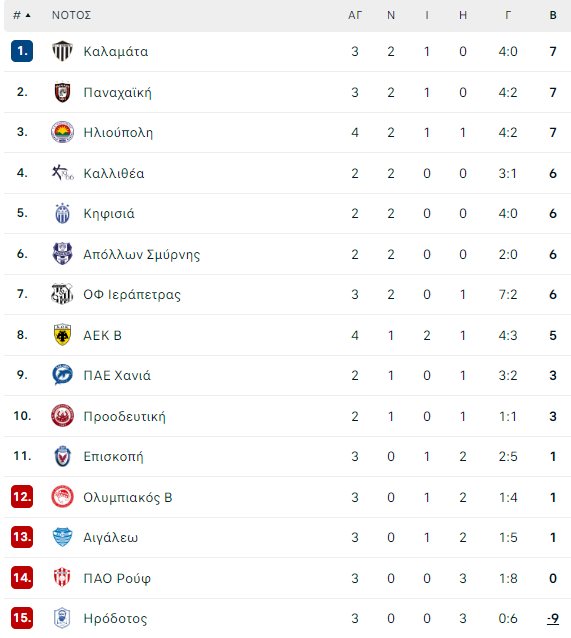The height and width of the screenshot is (638, 571).
Task: Open the Απόλλων Σμύρνης team page
Action: tap(142, 254)
